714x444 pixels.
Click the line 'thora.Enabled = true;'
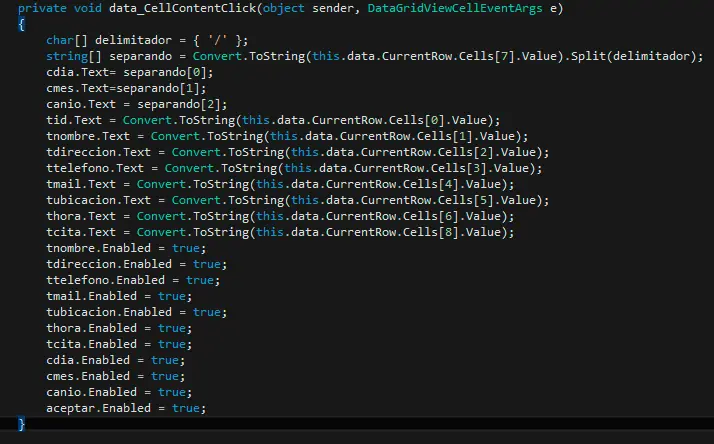click(119, 328)
